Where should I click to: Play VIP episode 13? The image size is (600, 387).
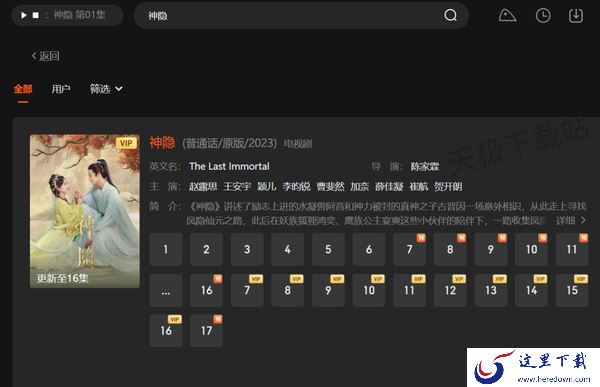pyautogui.click(x=491, y=290)
